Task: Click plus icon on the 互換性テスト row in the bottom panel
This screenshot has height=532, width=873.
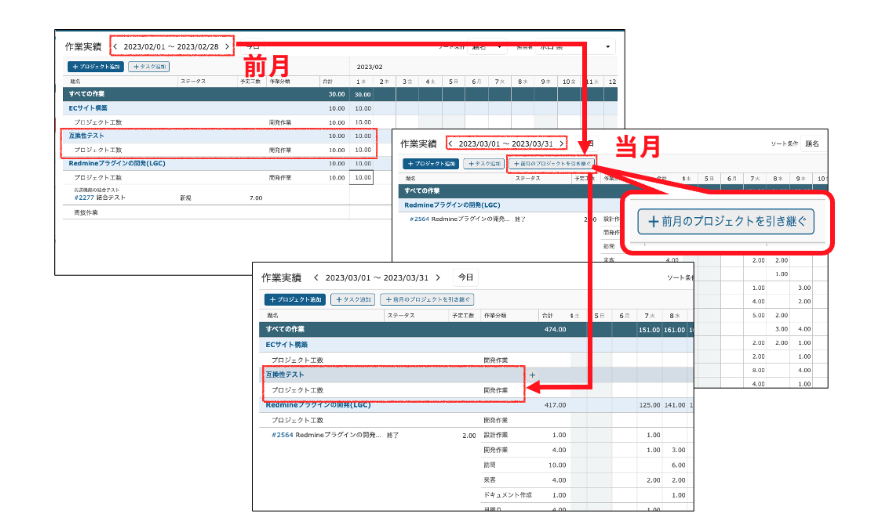Action: (x=532, y=374)
